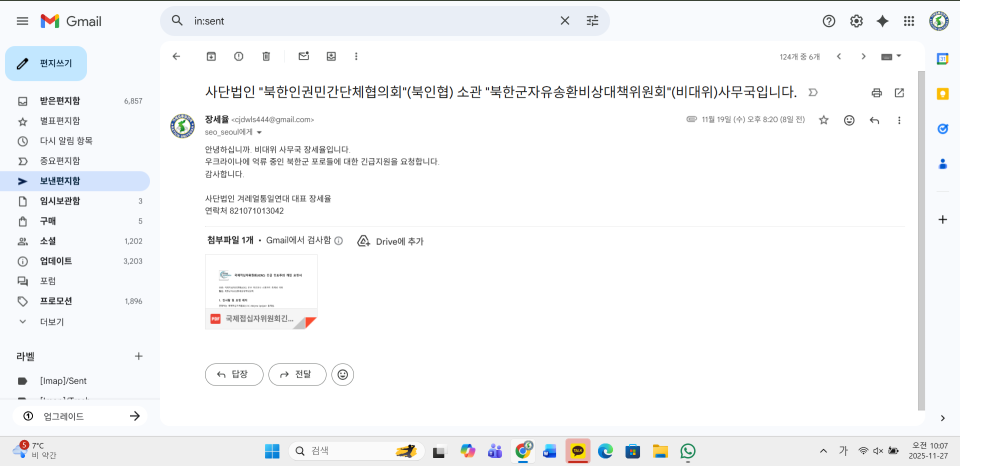Open the input tools dropdown arrow
This screenshot has height=476, width=1000.
[x=899, y=56]
